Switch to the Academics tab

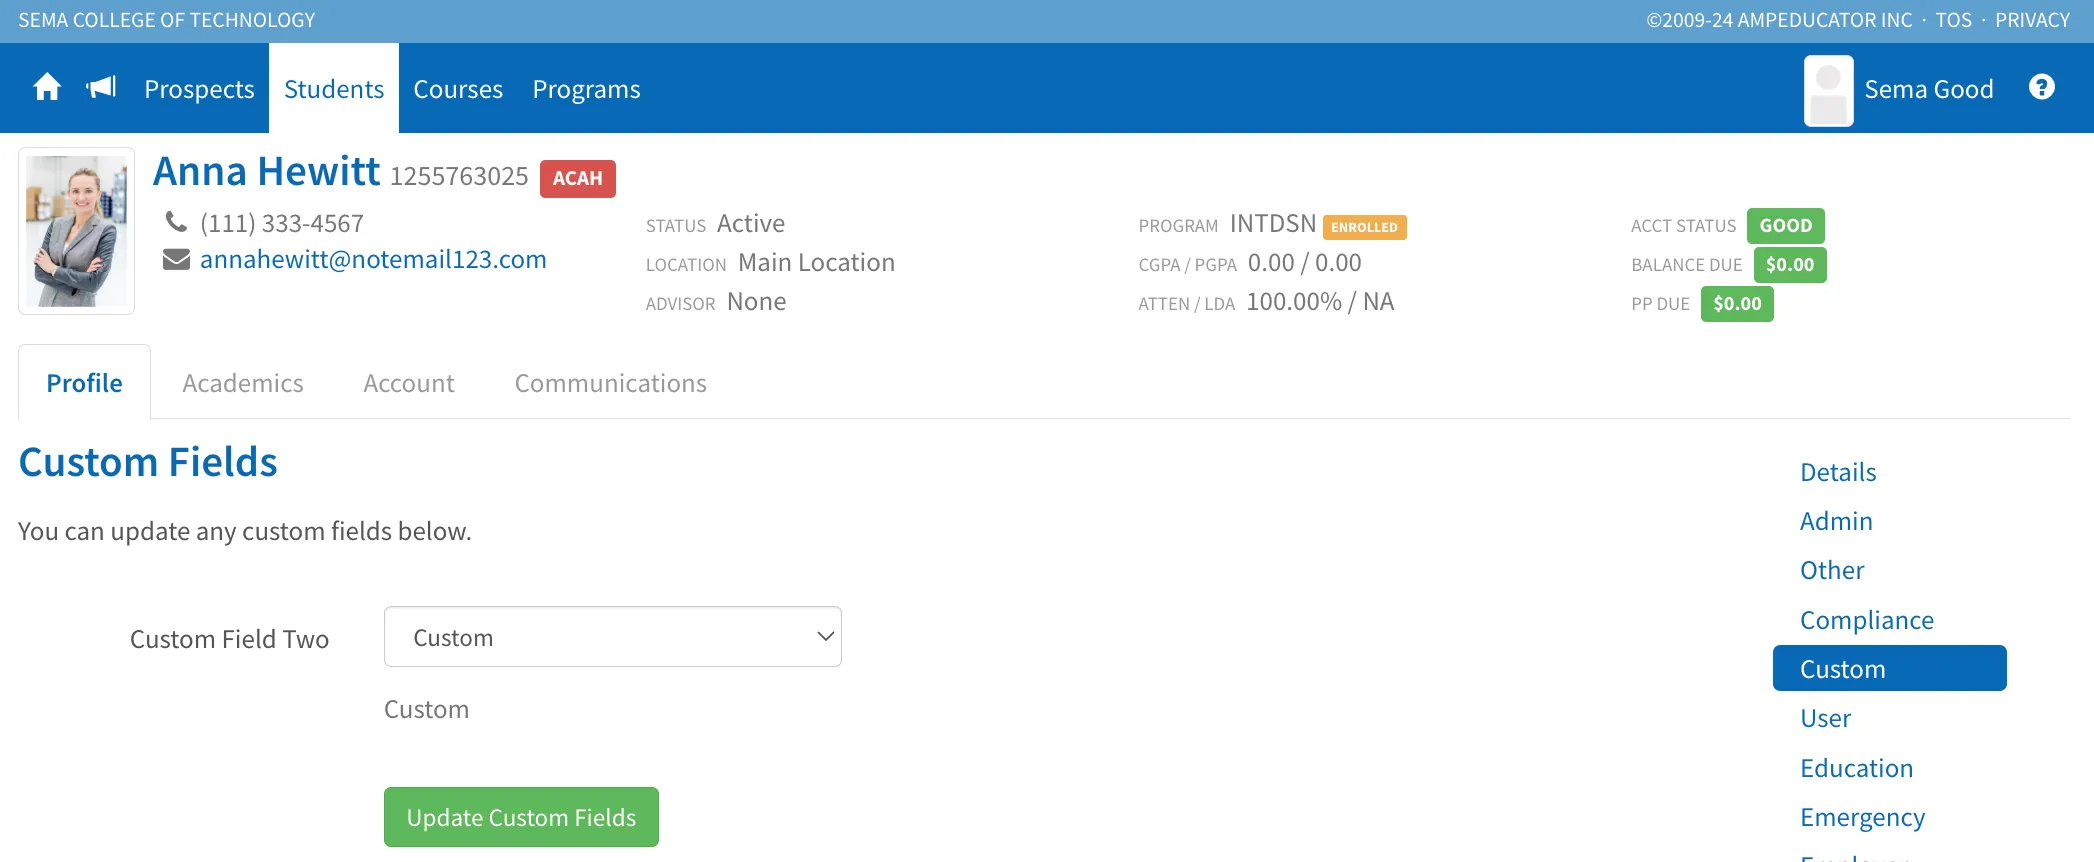pos(243,383)
